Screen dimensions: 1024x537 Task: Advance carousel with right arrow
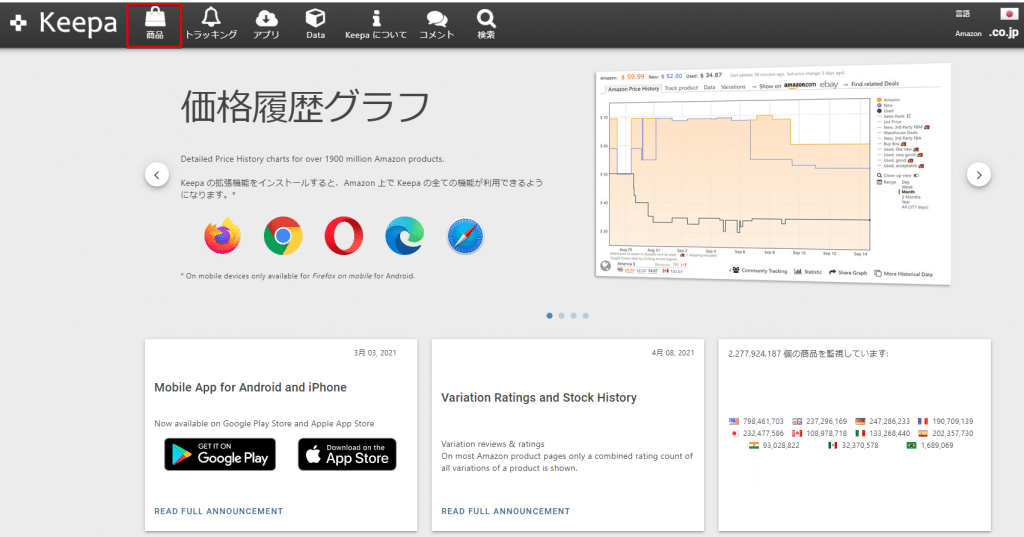pyautogui.click(x=978, y=174)
